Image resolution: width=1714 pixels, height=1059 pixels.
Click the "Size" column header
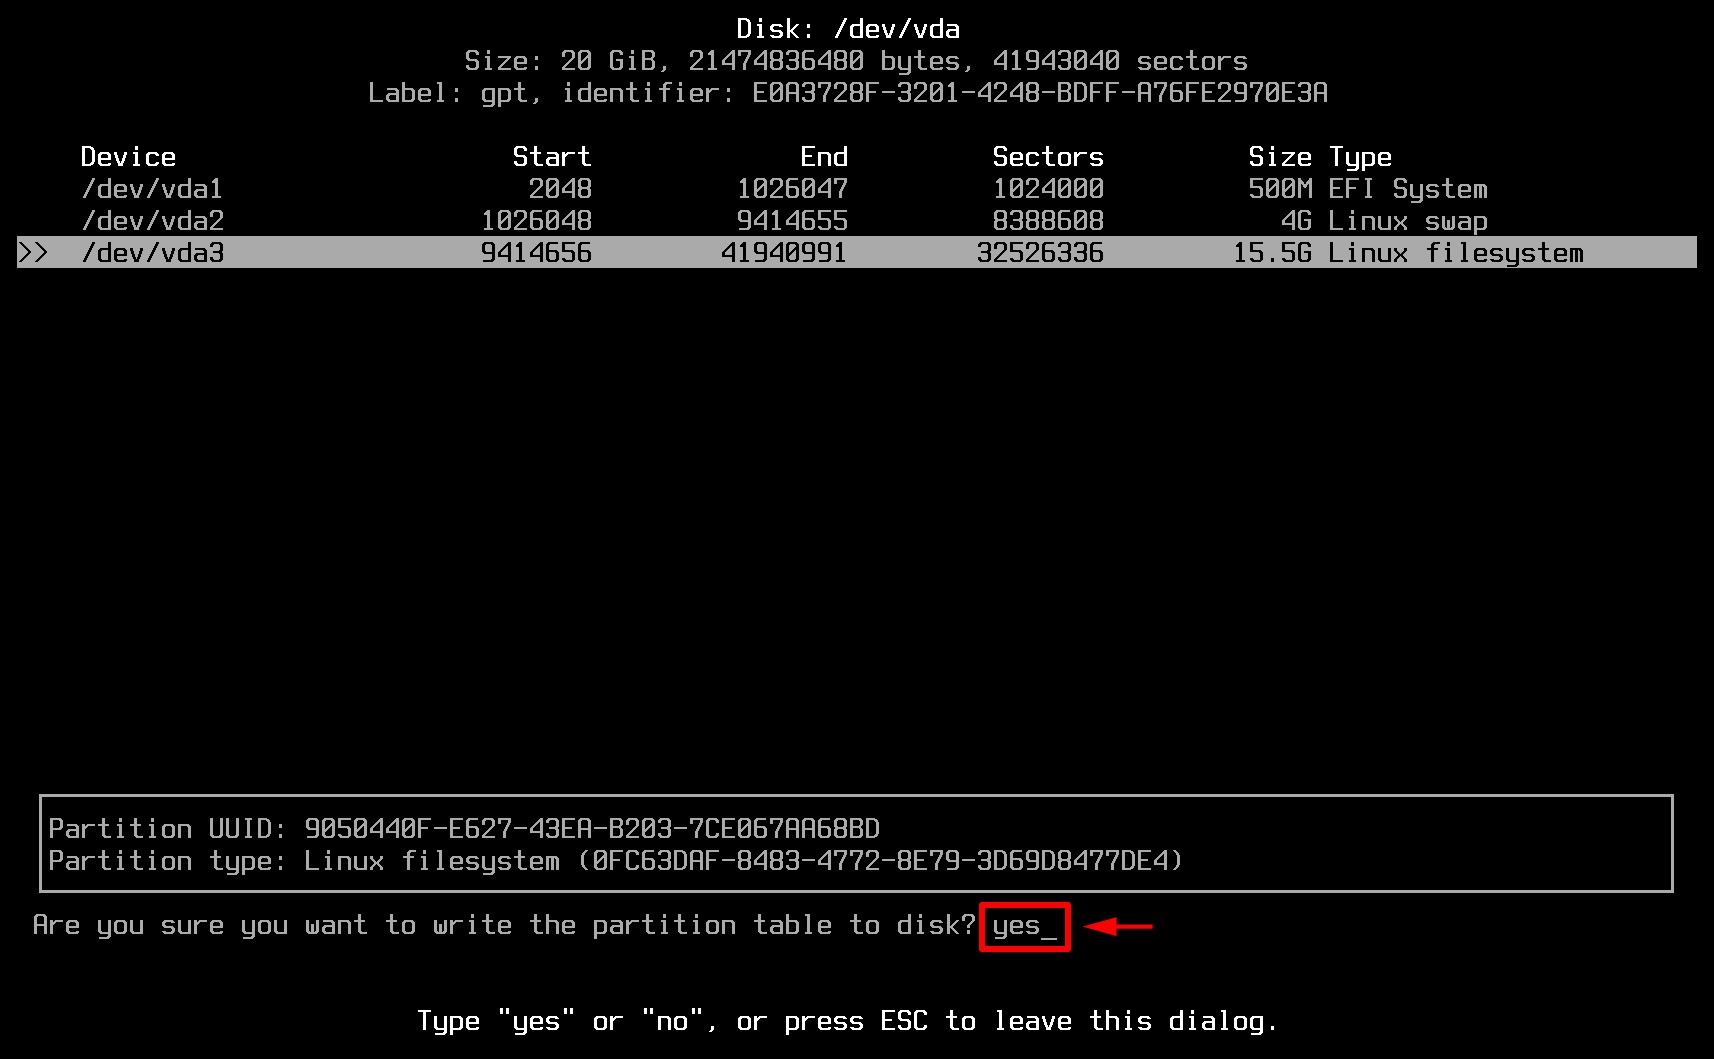1280,157
